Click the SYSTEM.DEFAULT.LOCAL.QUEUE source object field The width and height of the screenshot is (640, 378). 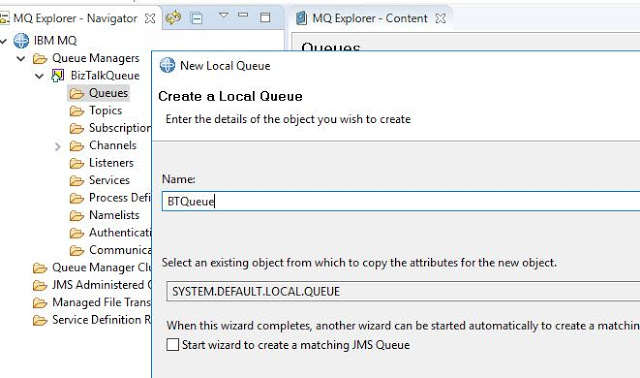point(403,291)
